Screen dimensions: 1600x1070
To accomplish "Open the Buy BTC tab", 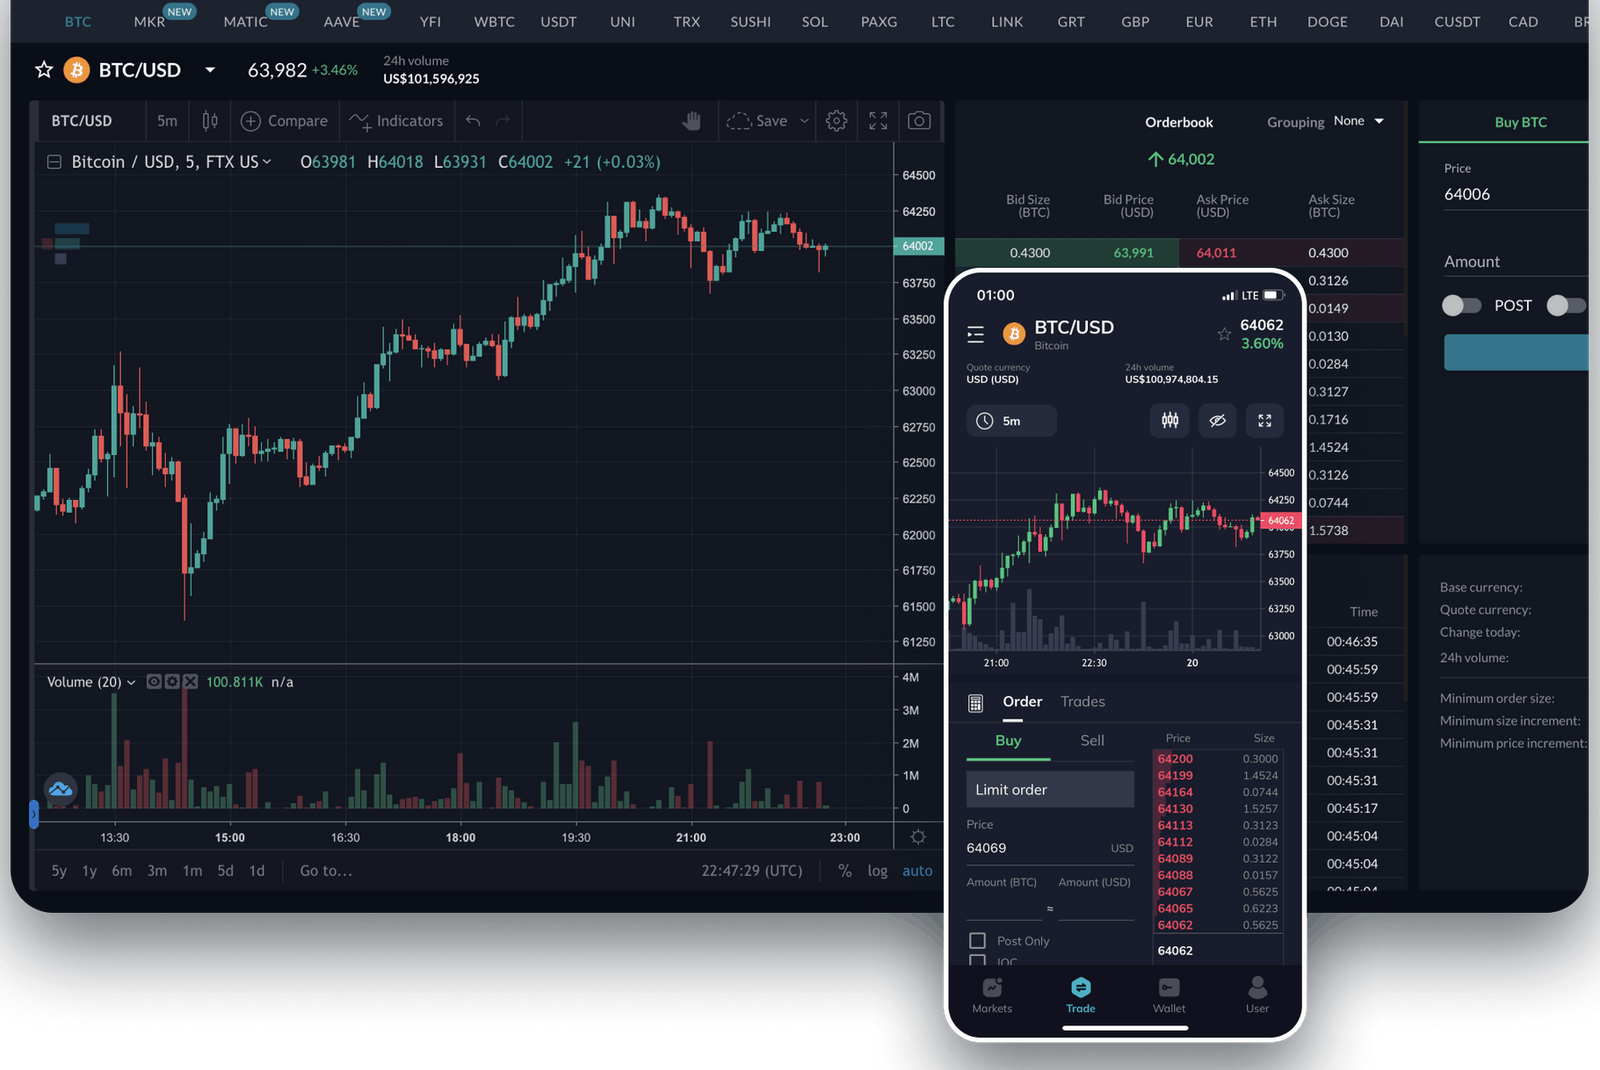I will coord(1520,122).
